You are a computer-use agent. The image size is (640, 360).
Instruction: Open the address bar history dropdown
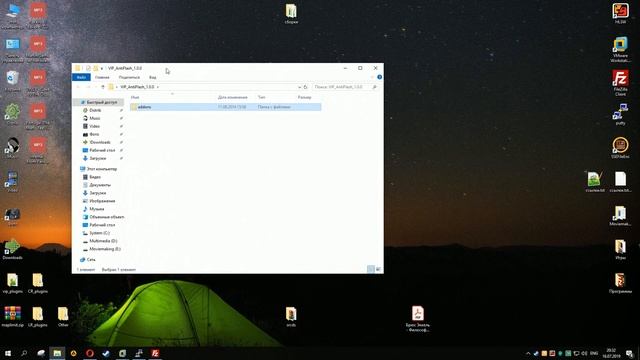coord(299,87)
